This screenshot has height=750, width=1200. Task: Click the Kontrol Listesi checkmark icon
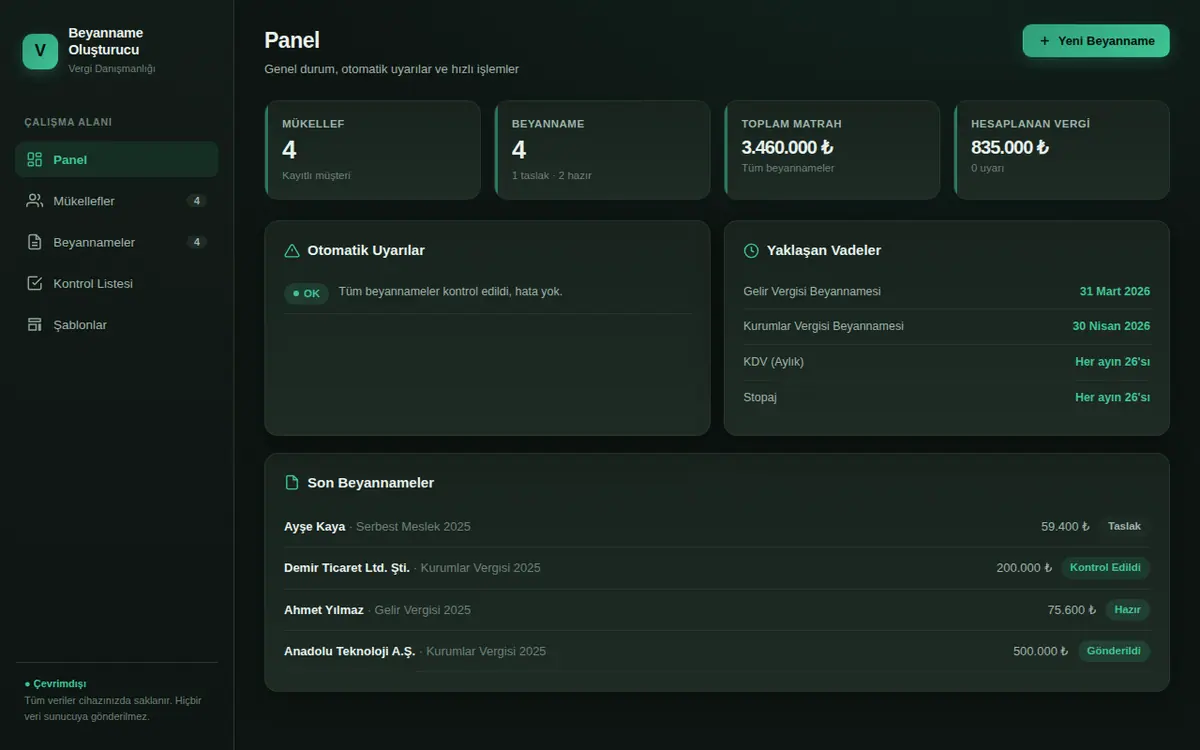pyautogui.click(x=35, y=284)
